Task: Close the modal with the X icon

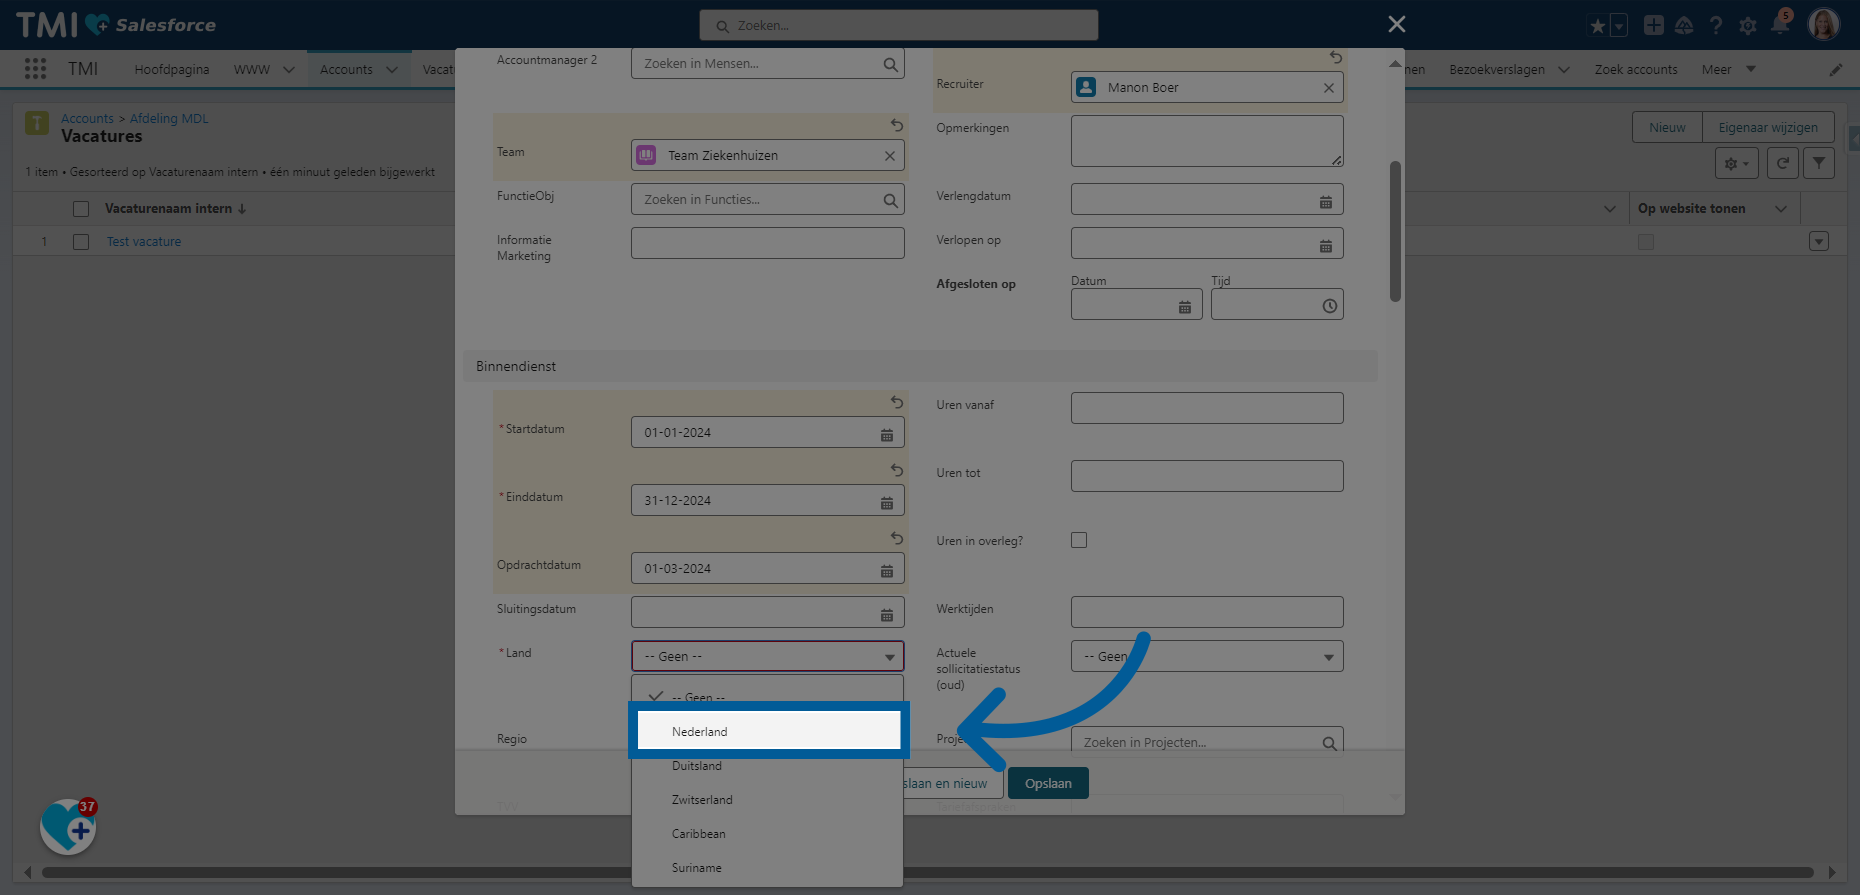Action: point(1397,24)
